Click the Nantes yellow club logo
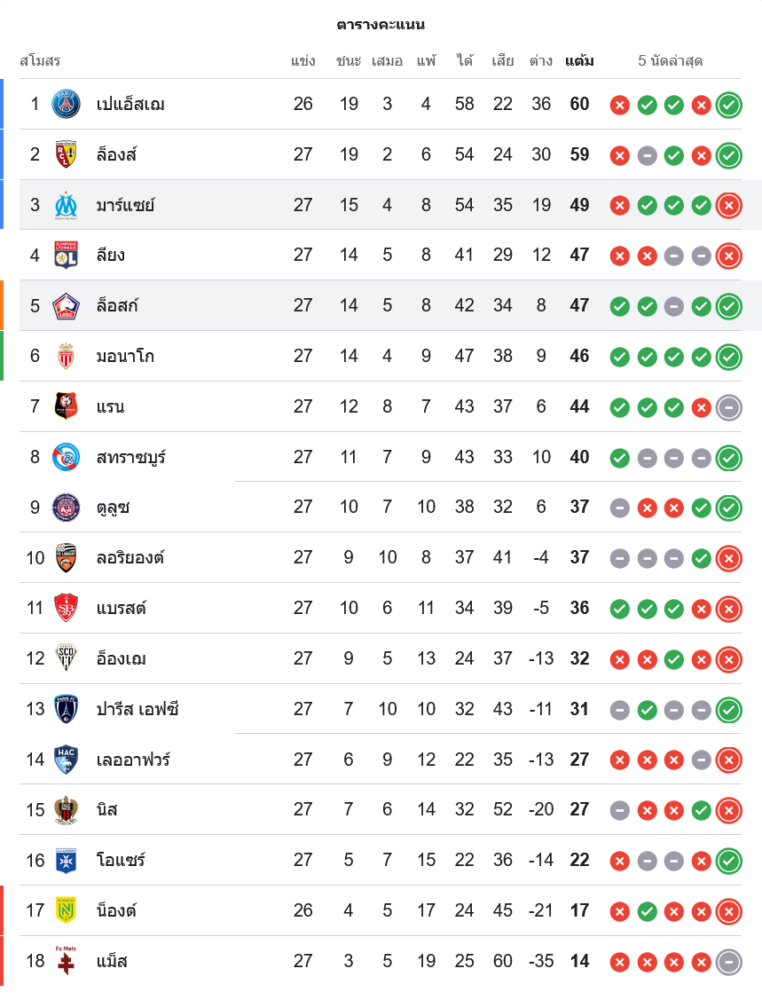 click(66, 910)
